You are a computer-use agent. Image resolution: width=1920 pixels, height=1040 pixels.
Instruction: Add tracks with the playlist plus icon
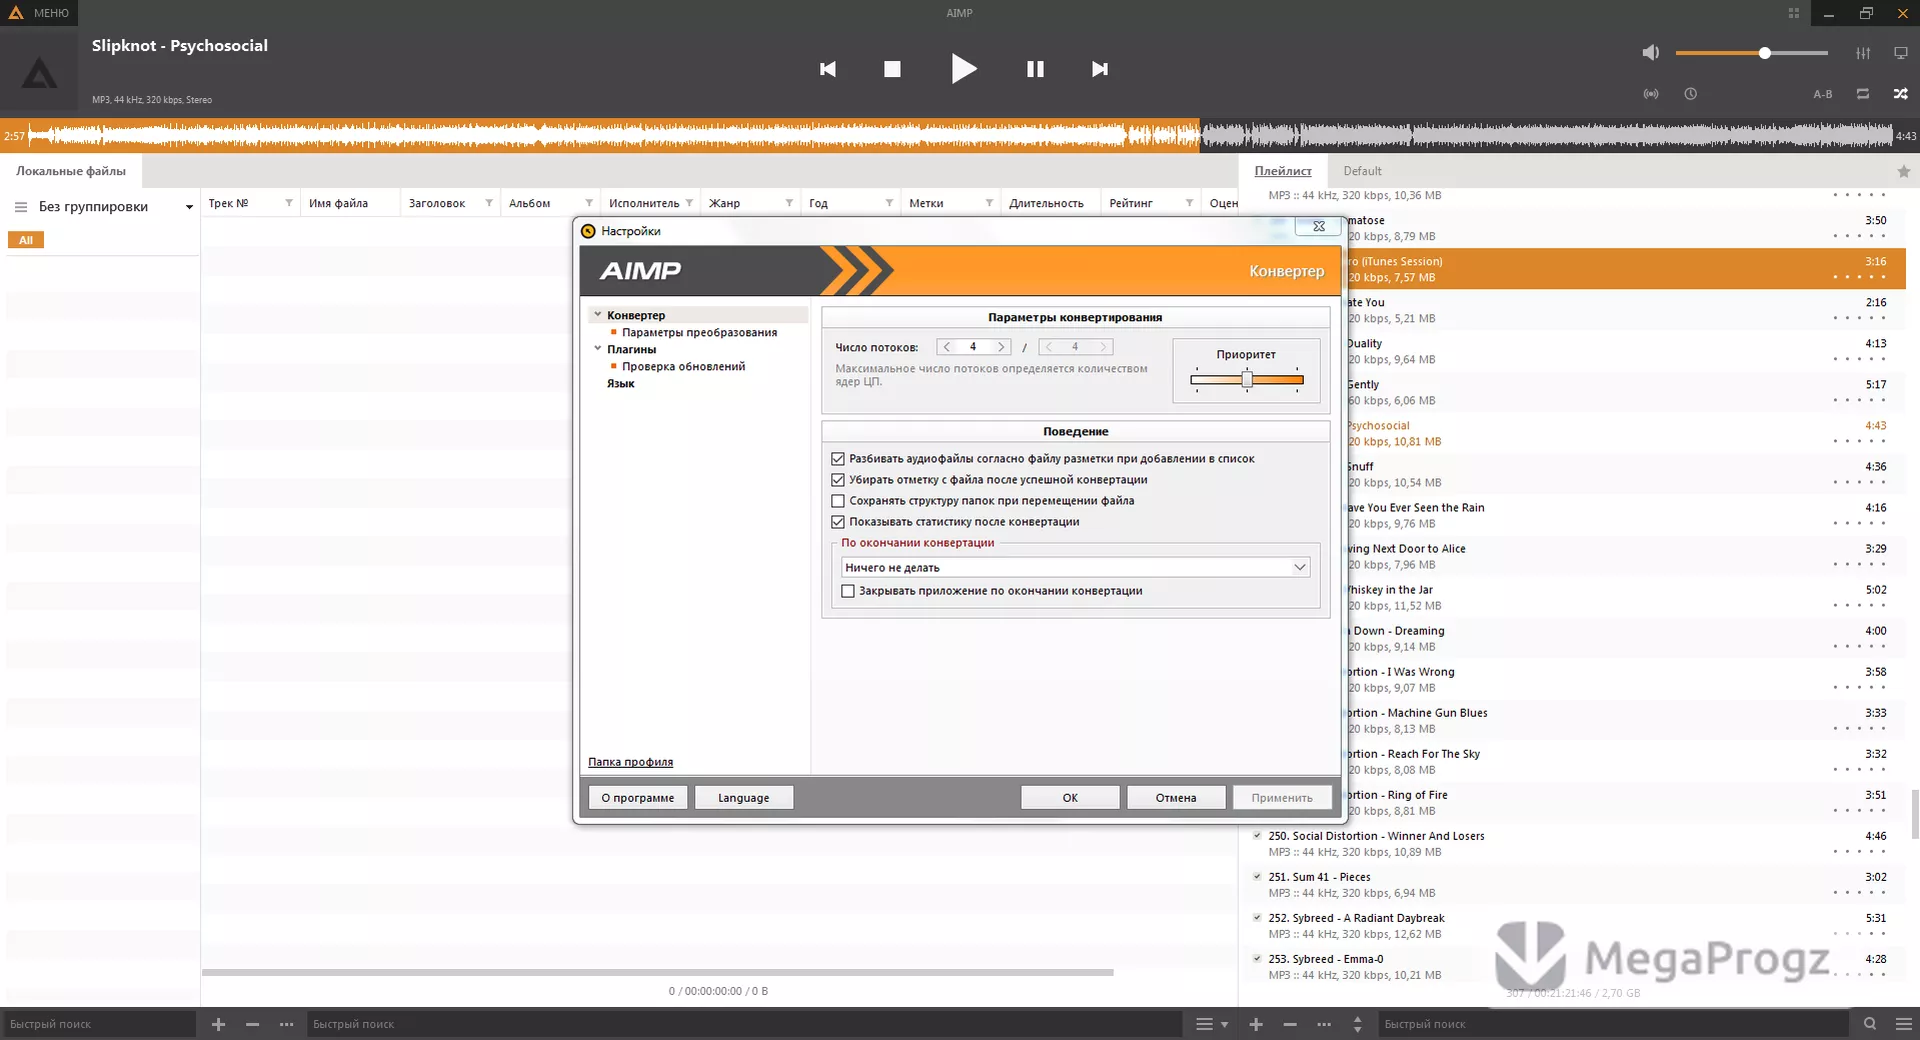pyautogui.click(x=1256, y=1024)
